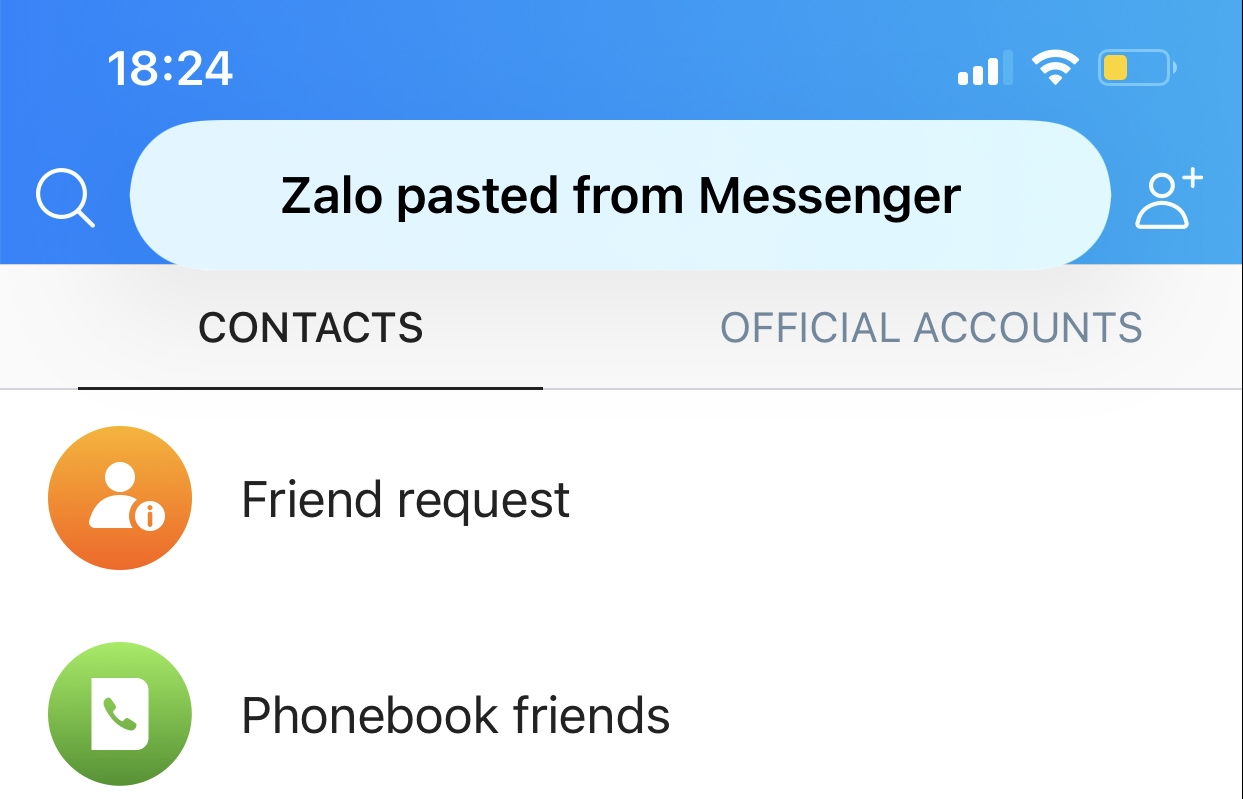Switch to the Contacts tab
The width and height of the screenshot is (1243, 799).
310,328
